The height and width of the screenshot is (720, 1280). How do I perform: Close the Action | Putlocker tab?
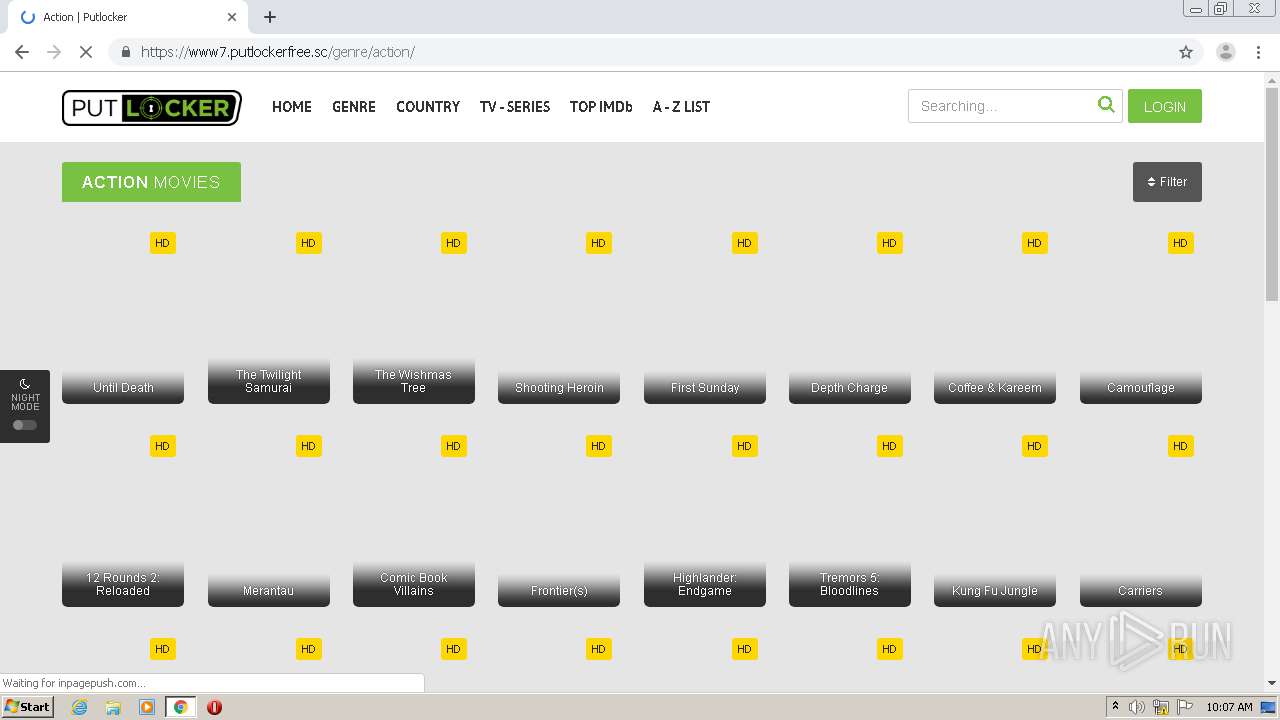pos(232,17)
